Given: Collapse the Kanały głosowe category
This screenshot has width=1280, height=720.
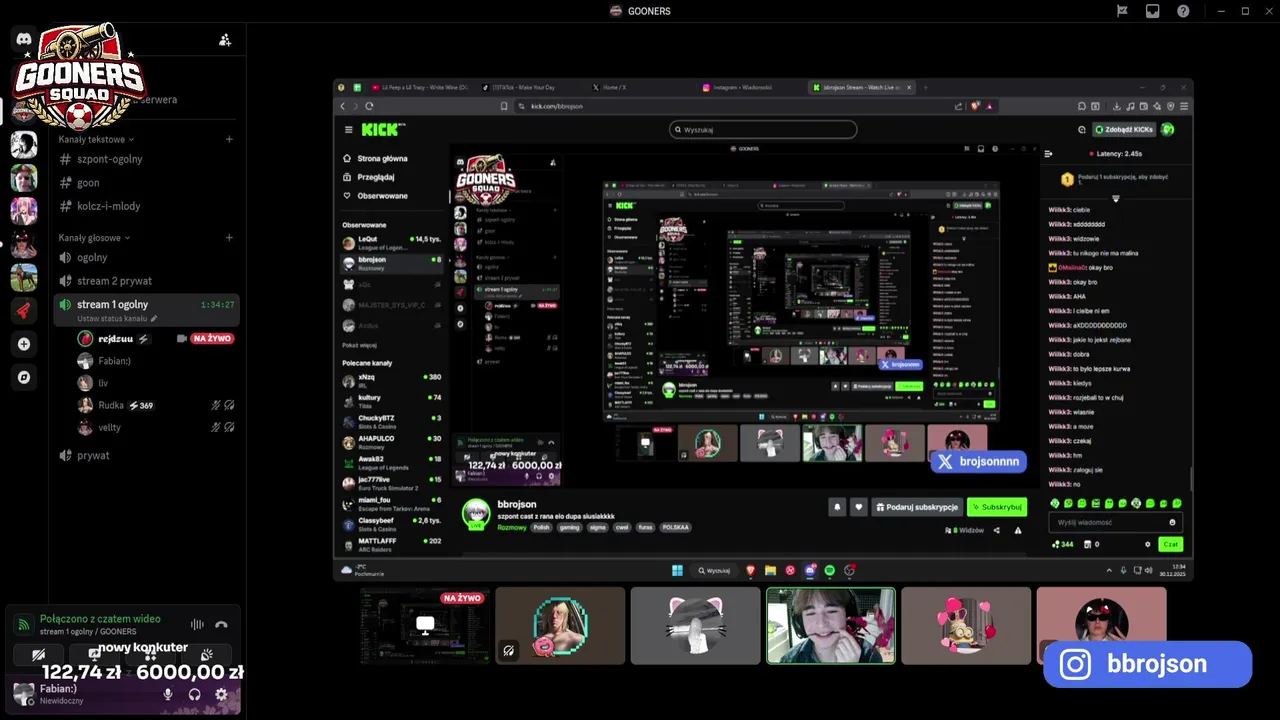Looking at the screenshot, I should click(94, 238).
